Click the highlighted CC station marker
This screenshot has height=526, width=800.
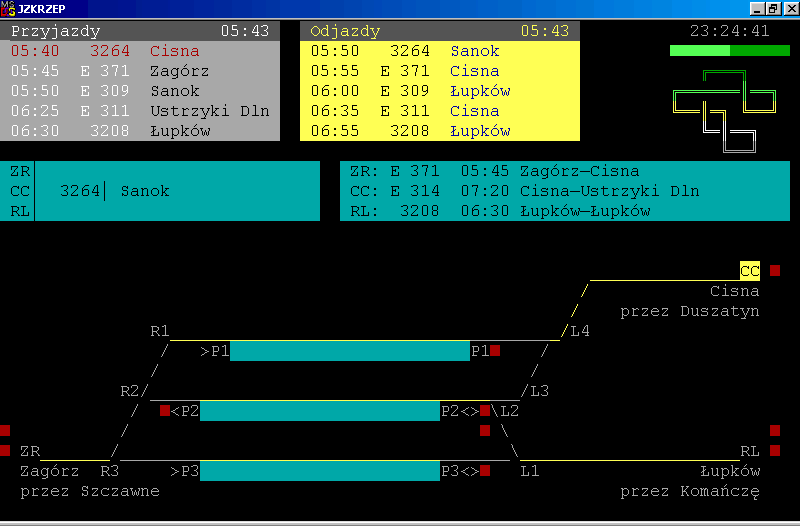coord(750,271)
